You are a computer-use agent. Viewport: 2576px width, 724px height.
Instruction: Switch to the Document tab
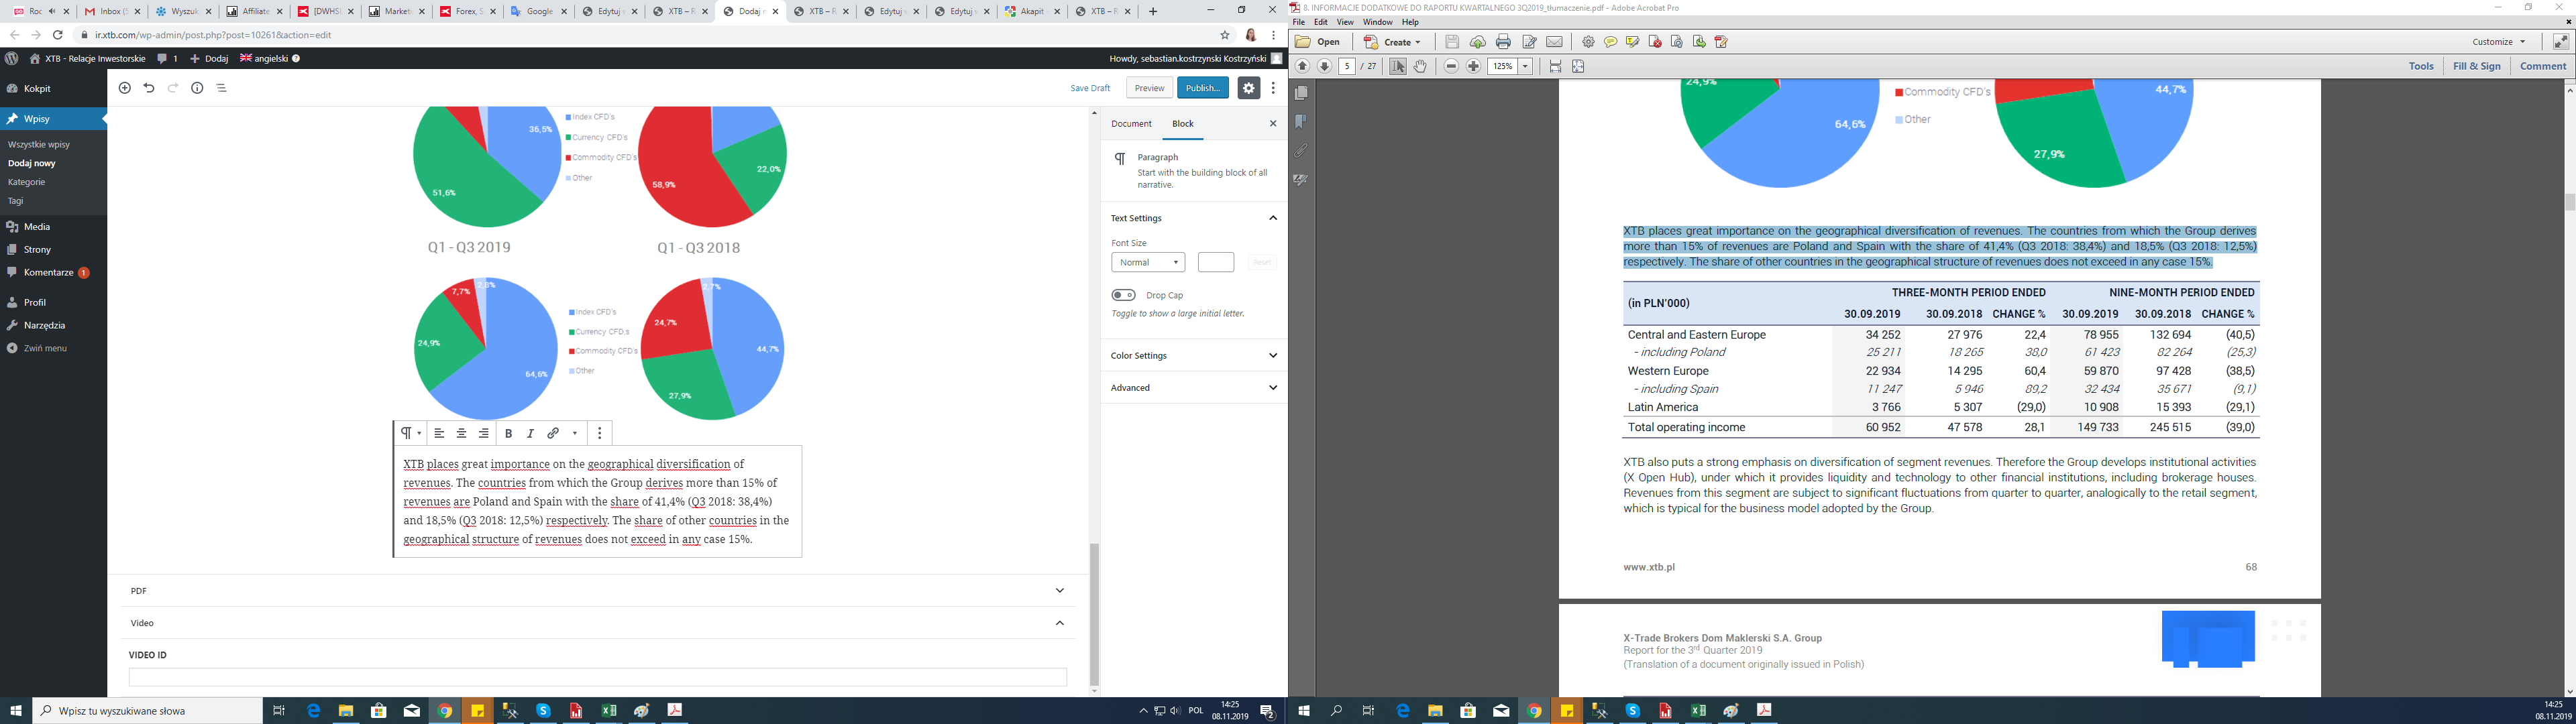[x=1131, y=124]
